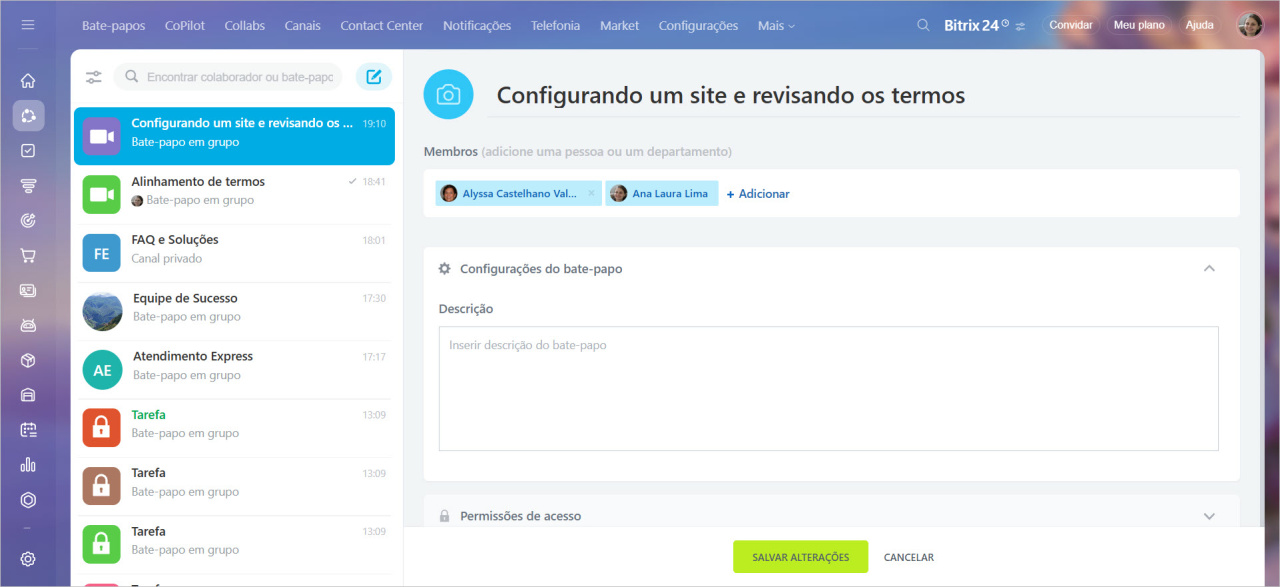Viewport: 1280px width, 587px height.
Task: Open the Mais dropdown menu
Action: tap(776, 25)
